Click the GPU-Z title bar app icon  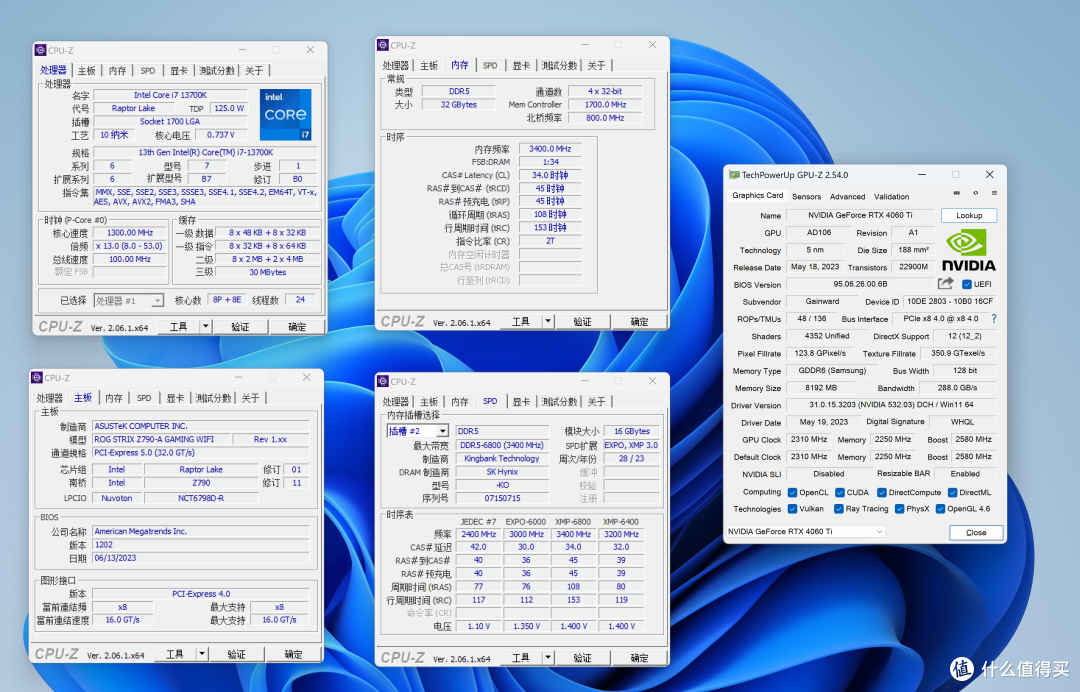point(734,175)
